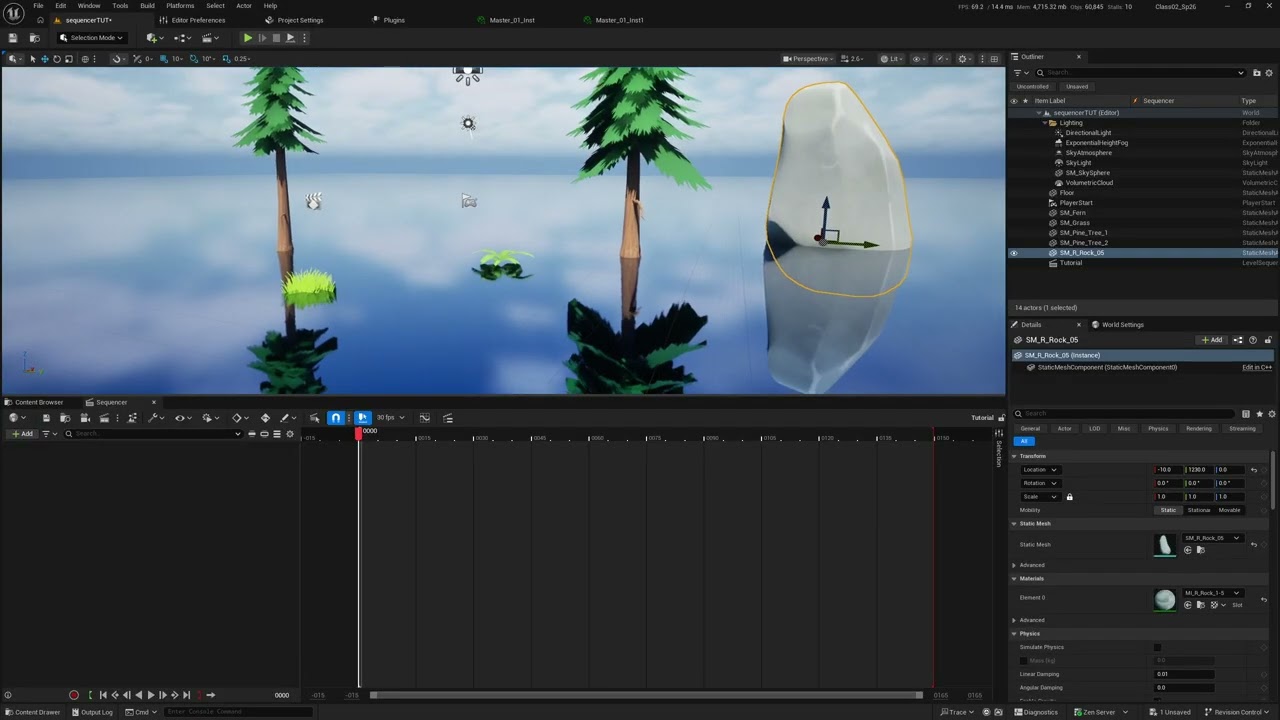Toggle Sequencer auto-scroll blue button

pos(362,418)
